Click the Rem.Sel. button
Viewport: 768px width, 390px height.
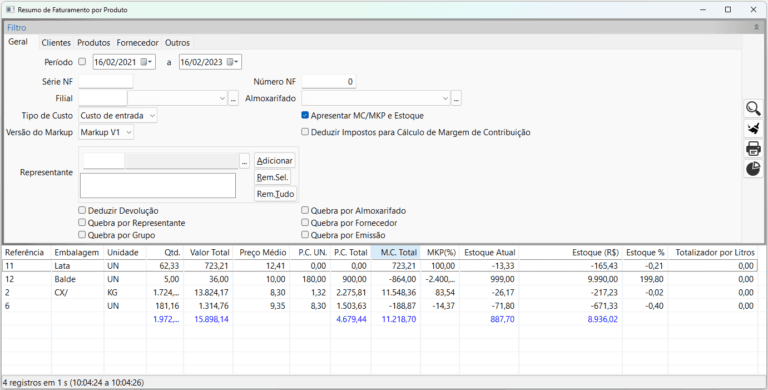[x=272, y=177]
